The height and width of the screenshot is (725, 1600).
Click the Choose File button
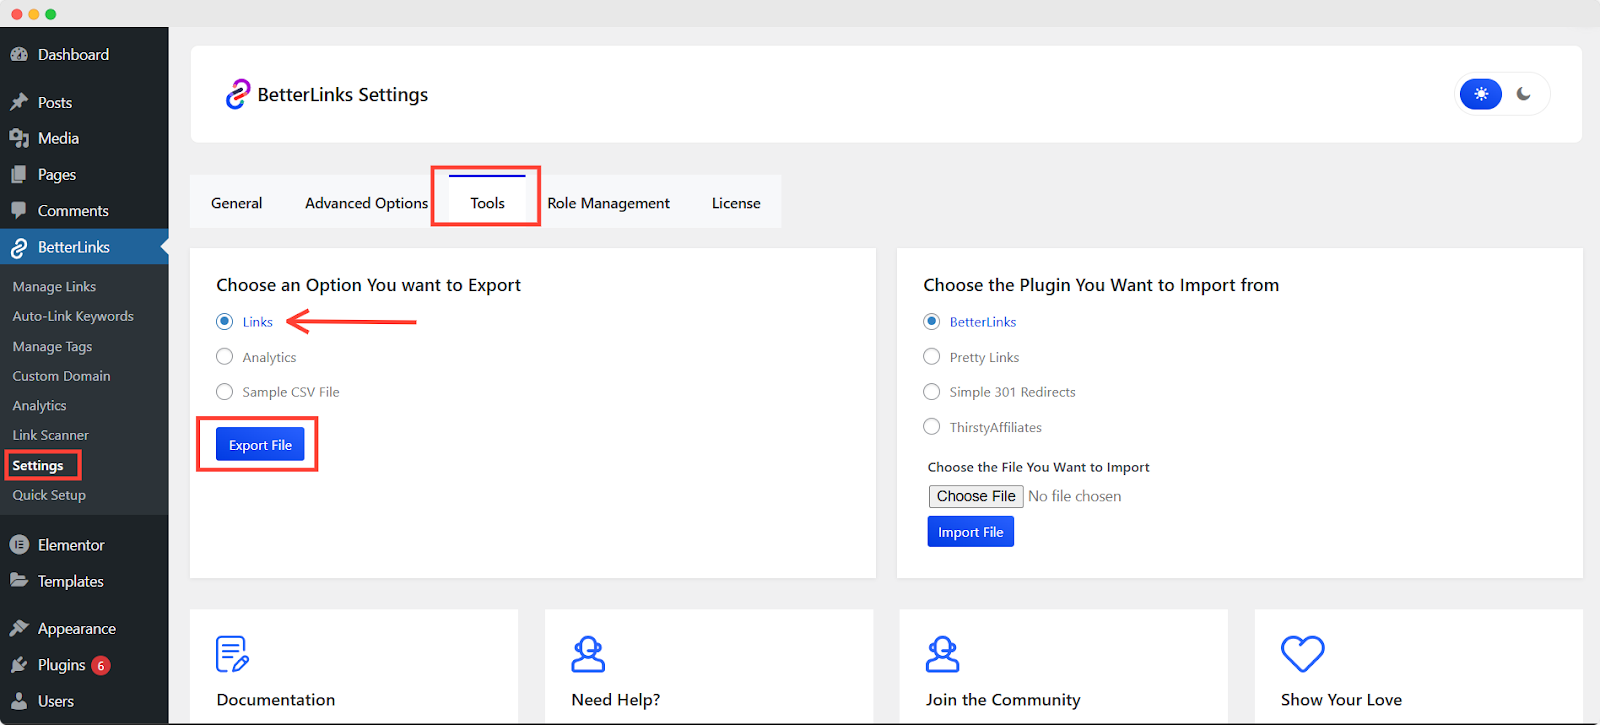coord(976,496)
